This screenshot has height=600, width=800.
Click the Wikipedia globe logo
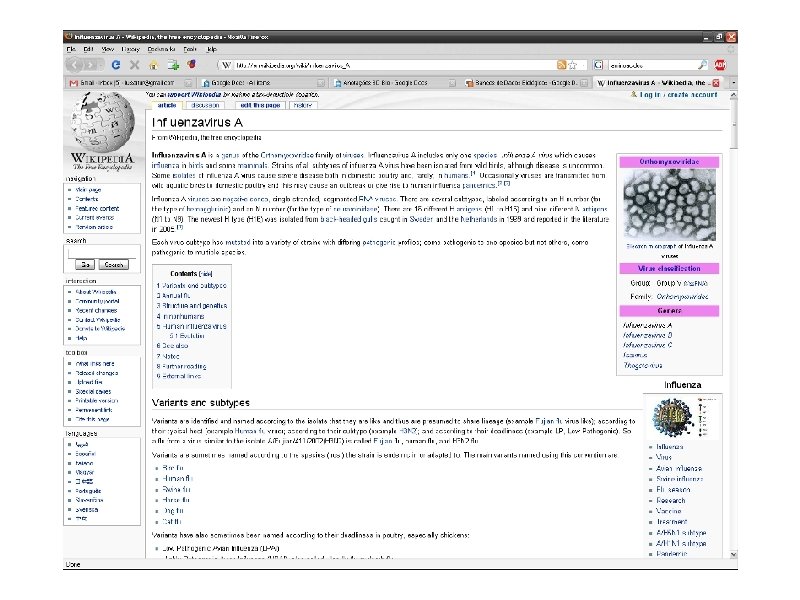pos(103,121)
